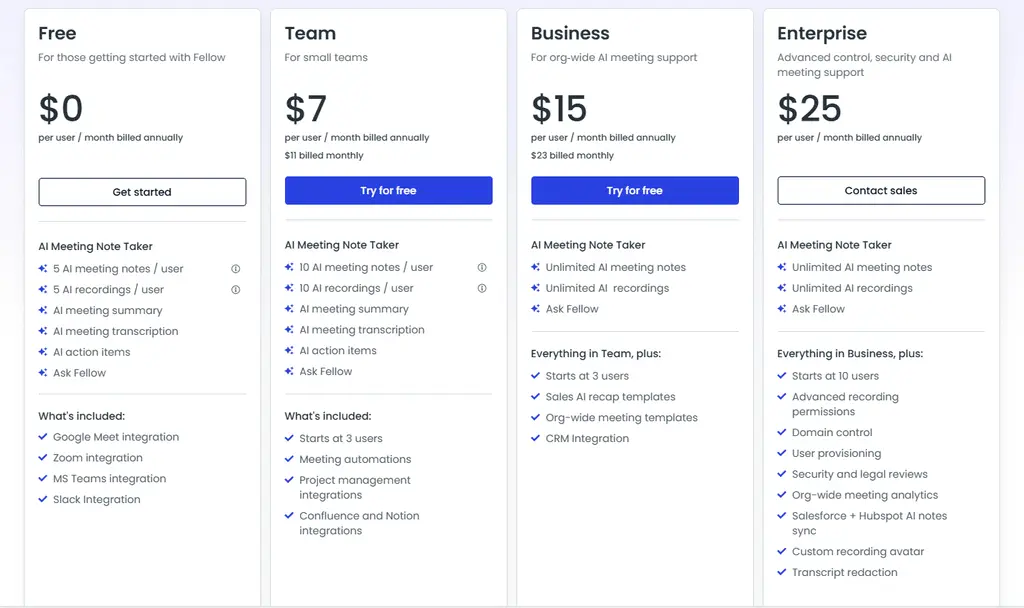Image resolution: width=1024 pixels, height=608 pixels.
Task: Open the tooltip icon for 10 AI meeting notes
Action: 482,268
